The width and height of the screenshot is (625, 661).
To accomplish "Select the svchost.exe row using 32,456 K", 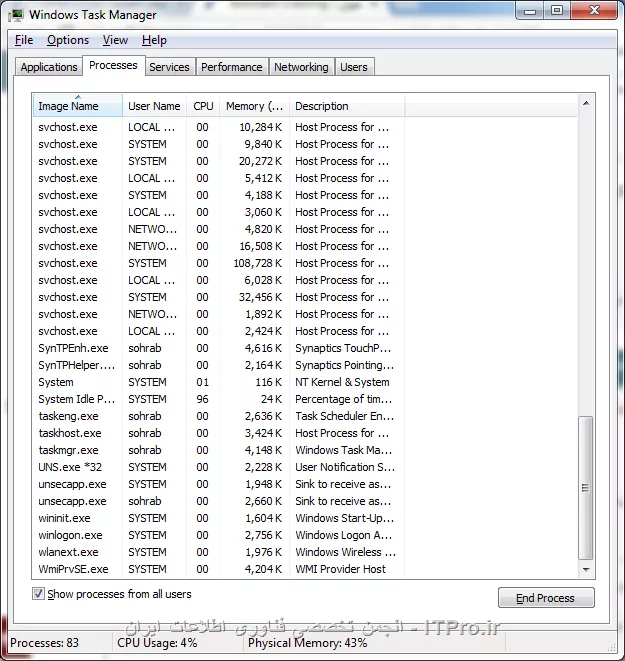I will 218,297.
